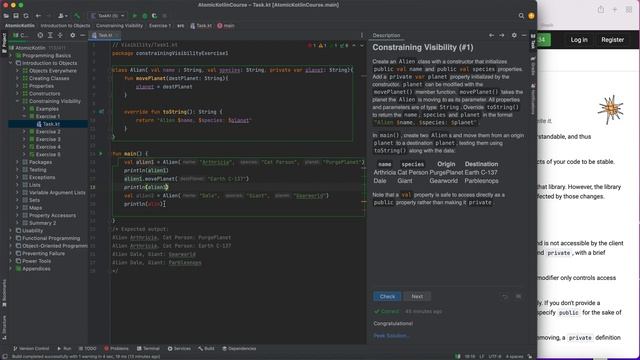The height and width of the screenshot is (360, 640).
Task: Open the Run tool window
Action: point(64,349)
